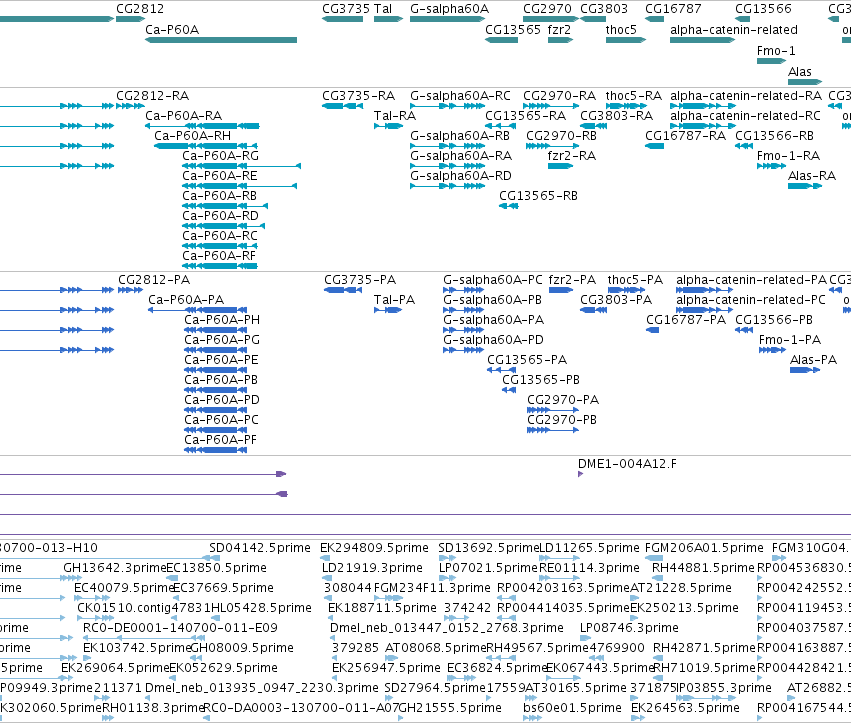Click the G-salpha60A-RB transcript label
Screen dimensions: 851x723
point(460,136)
